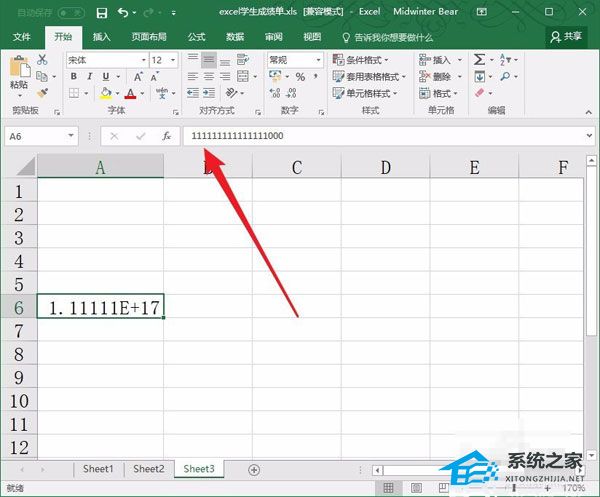Open the Page Layout tab

[149, 37]
